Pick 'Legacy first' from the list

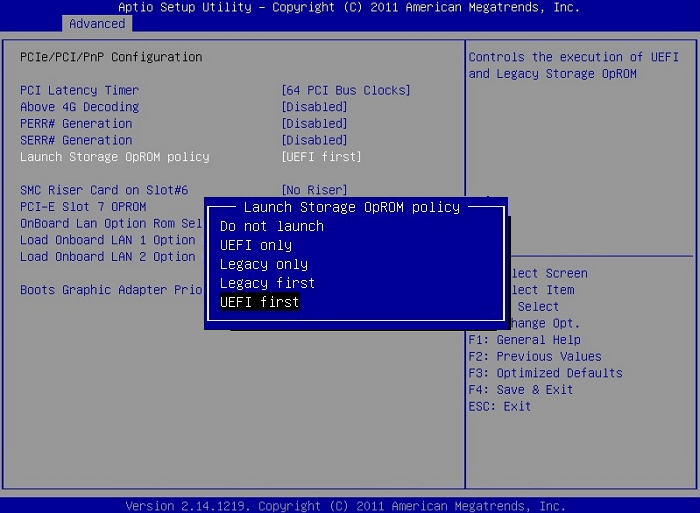click(x=267, y=283)
